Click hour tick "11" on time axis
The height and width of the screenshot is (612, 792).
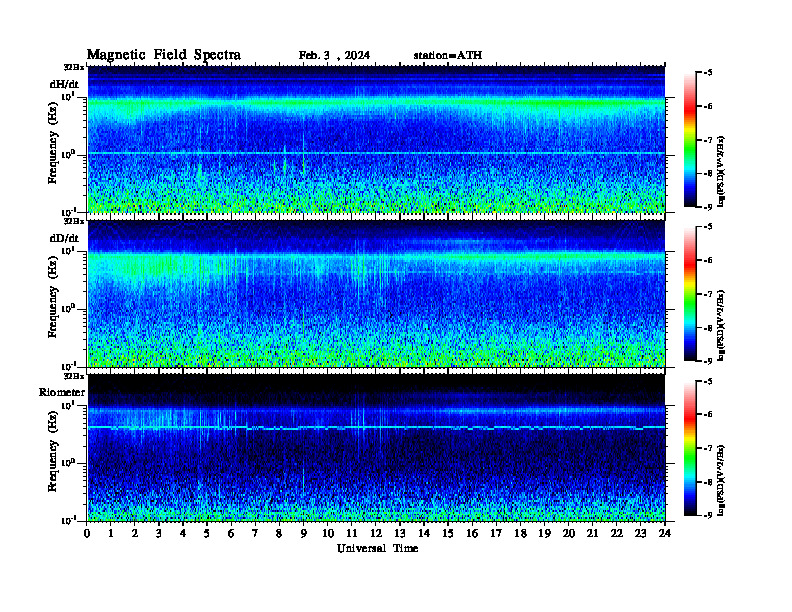352,534
